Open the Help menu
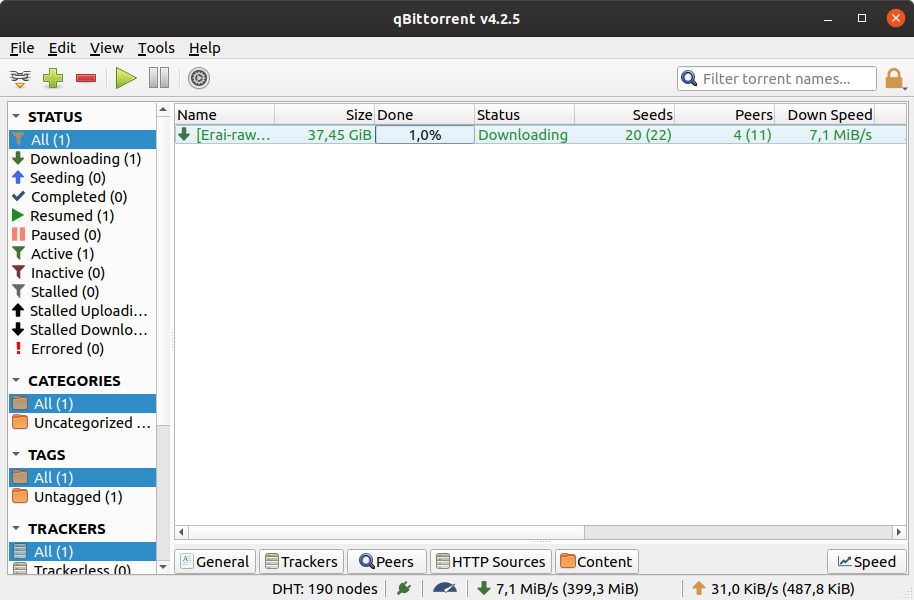Image resolution: width=914 pixels, height=600 pixels. tap(205, 48)
